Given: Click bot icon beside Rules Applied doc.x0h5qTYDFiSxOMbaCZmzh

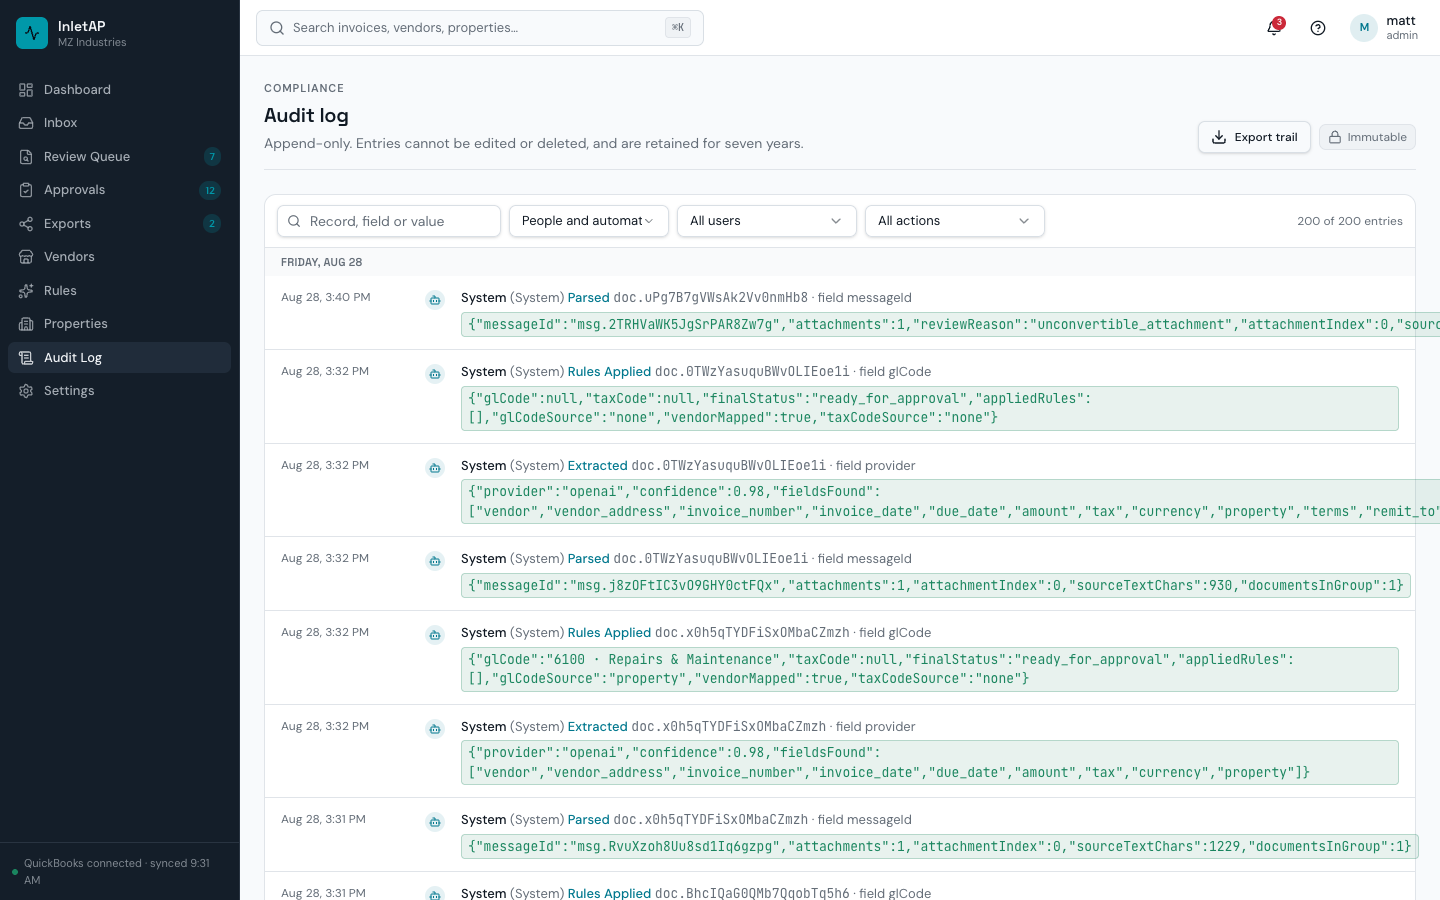Looking at the screenshot, I should pos(435,635).
